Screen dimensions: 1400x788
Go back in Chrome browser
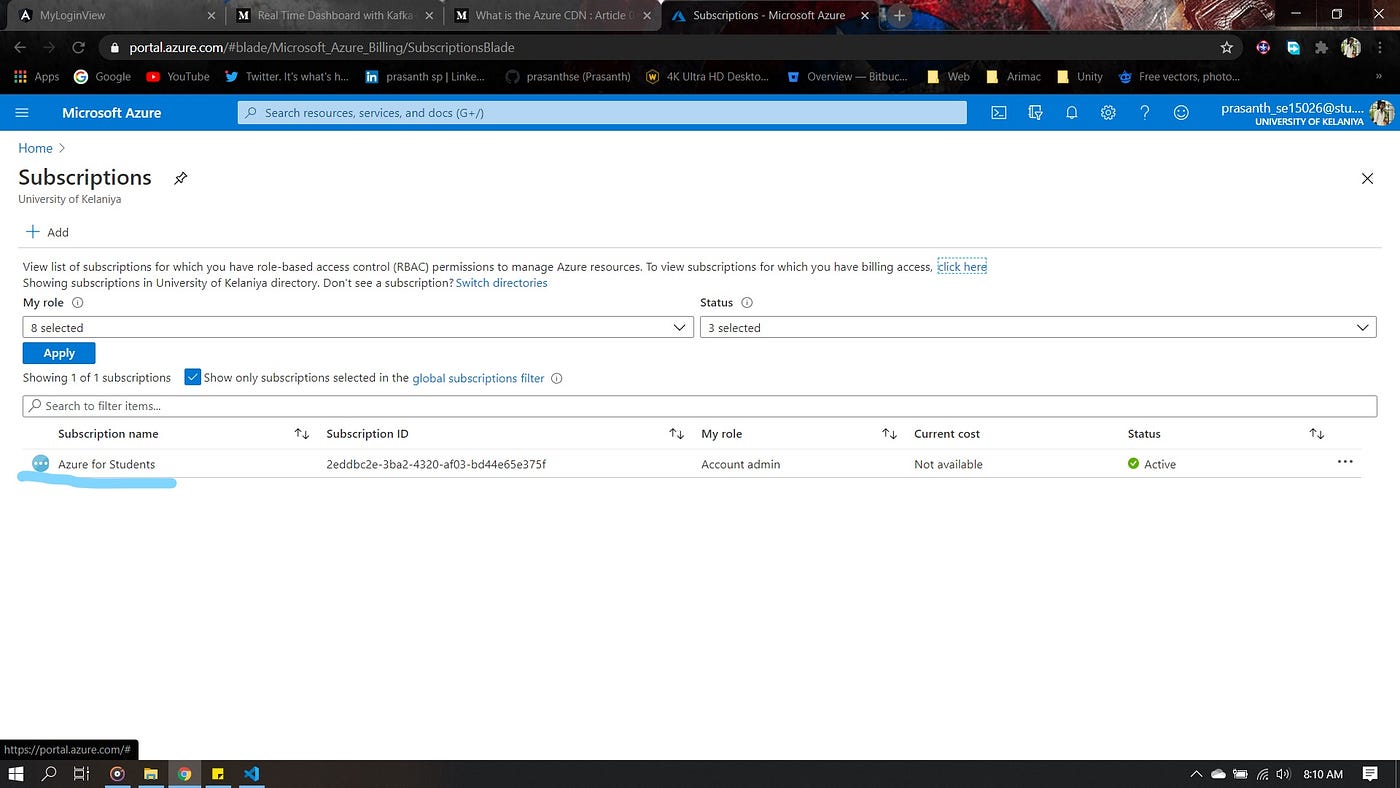point(20,47)
